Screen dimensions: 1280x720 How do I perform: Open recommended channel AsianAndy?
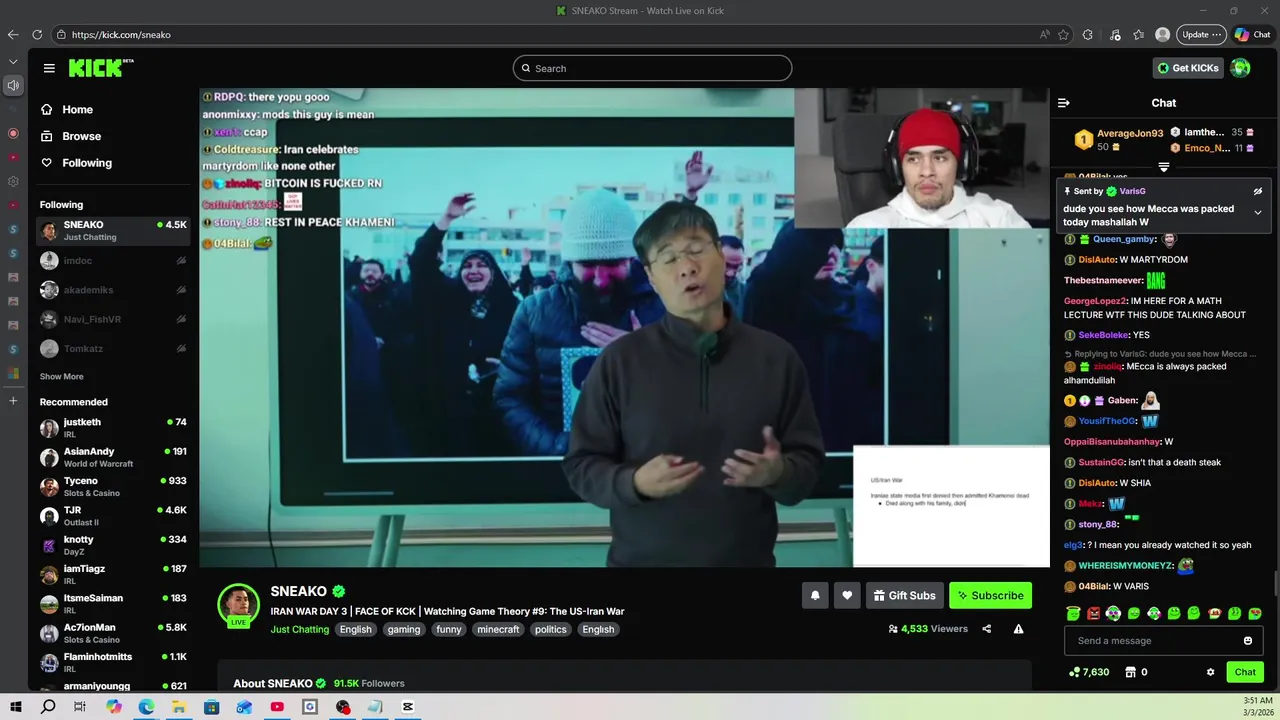pos(113,457)
